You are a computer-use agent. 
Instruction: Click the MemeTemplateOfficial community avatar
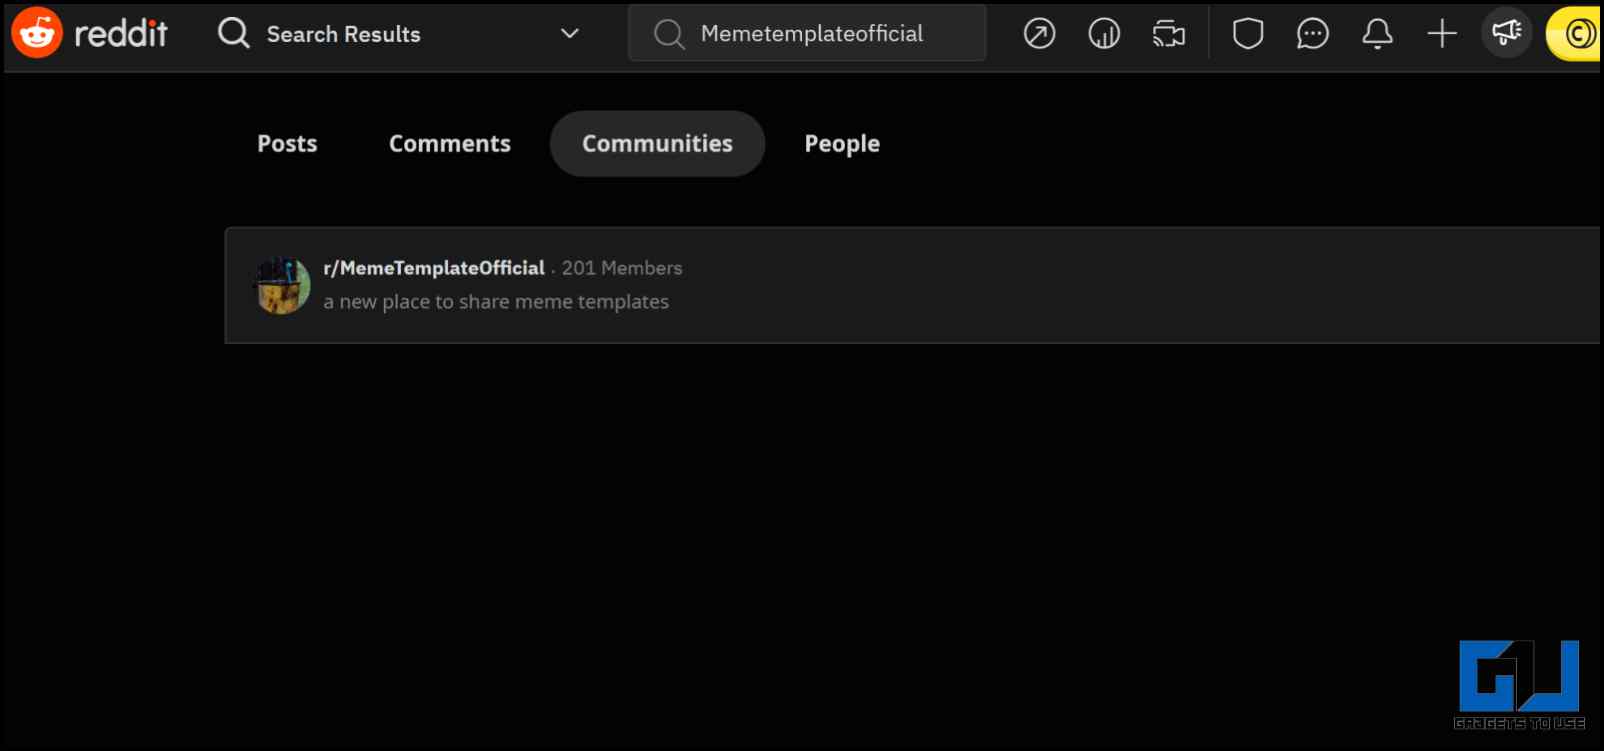click(x=283, y=286)
